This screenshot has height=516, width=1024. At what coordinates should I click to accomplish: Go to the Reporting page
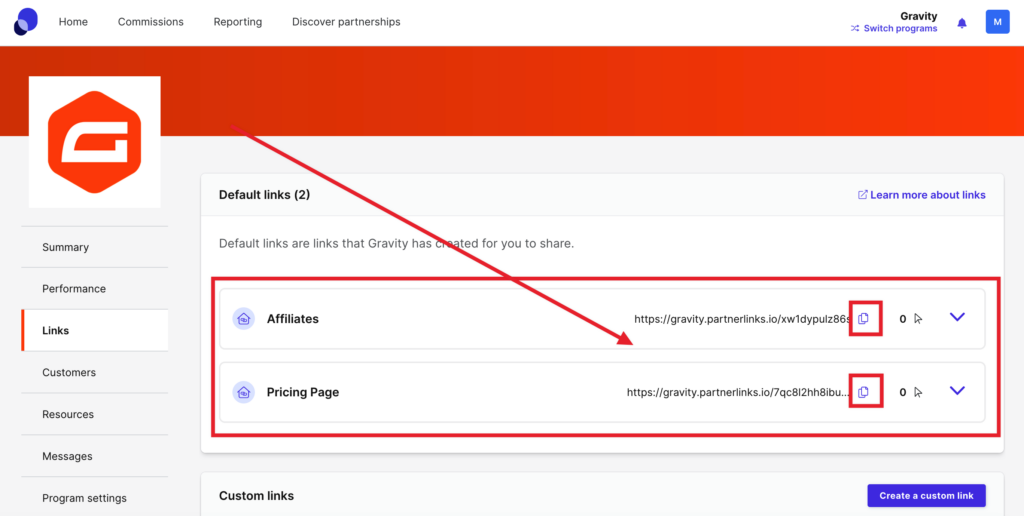click(x=238, y=22)
